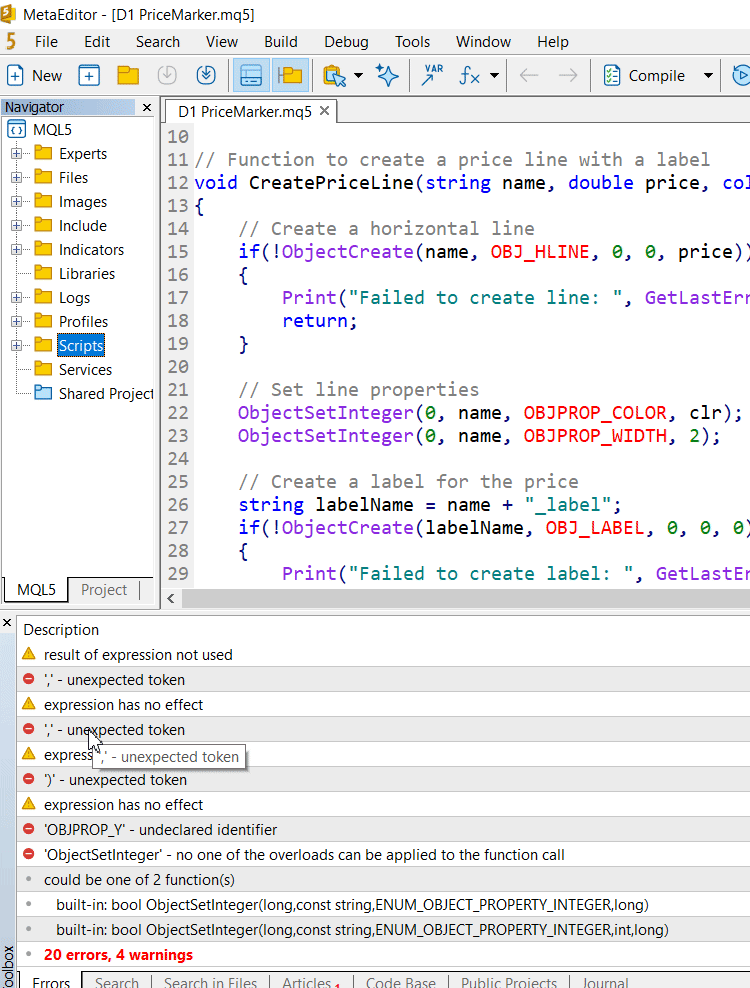Select the Services folder
Image resolution: width=750 pixels, height=988 pixels.
85,369
